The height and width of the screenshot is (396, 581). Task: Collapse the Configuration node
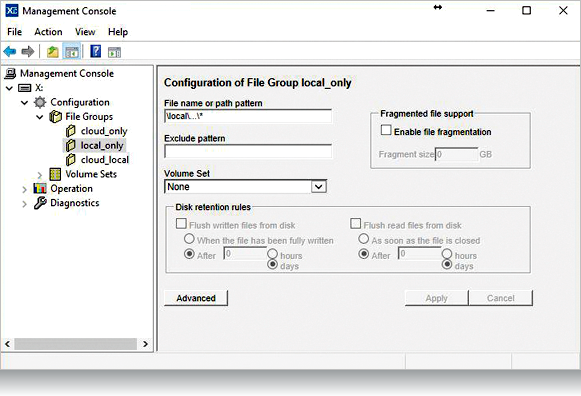[25, 103]
